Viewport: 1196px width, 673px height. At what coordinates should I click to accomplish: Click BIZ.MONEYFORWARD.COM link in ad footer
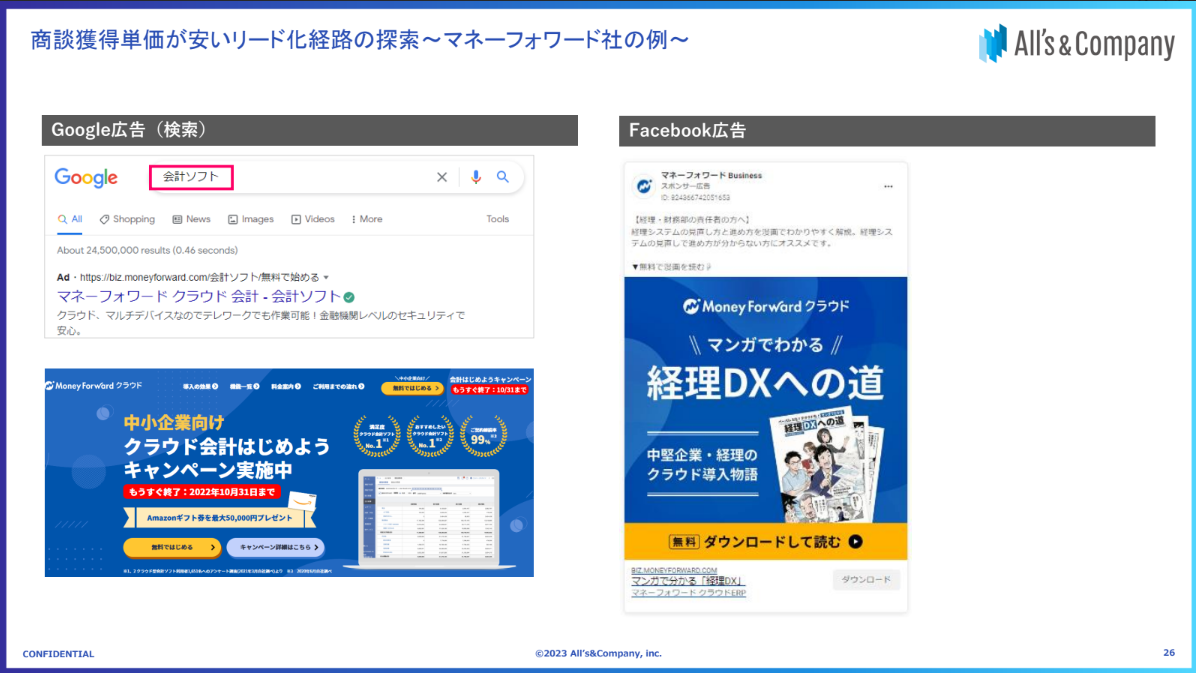pyautogui.click(x=674, y=571)
